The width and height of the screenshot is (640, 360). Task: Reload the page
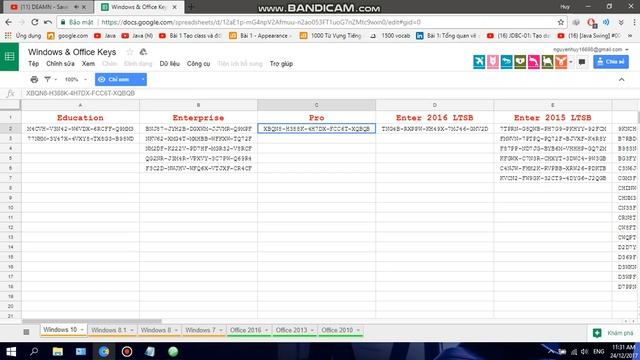tap(35, 22)
